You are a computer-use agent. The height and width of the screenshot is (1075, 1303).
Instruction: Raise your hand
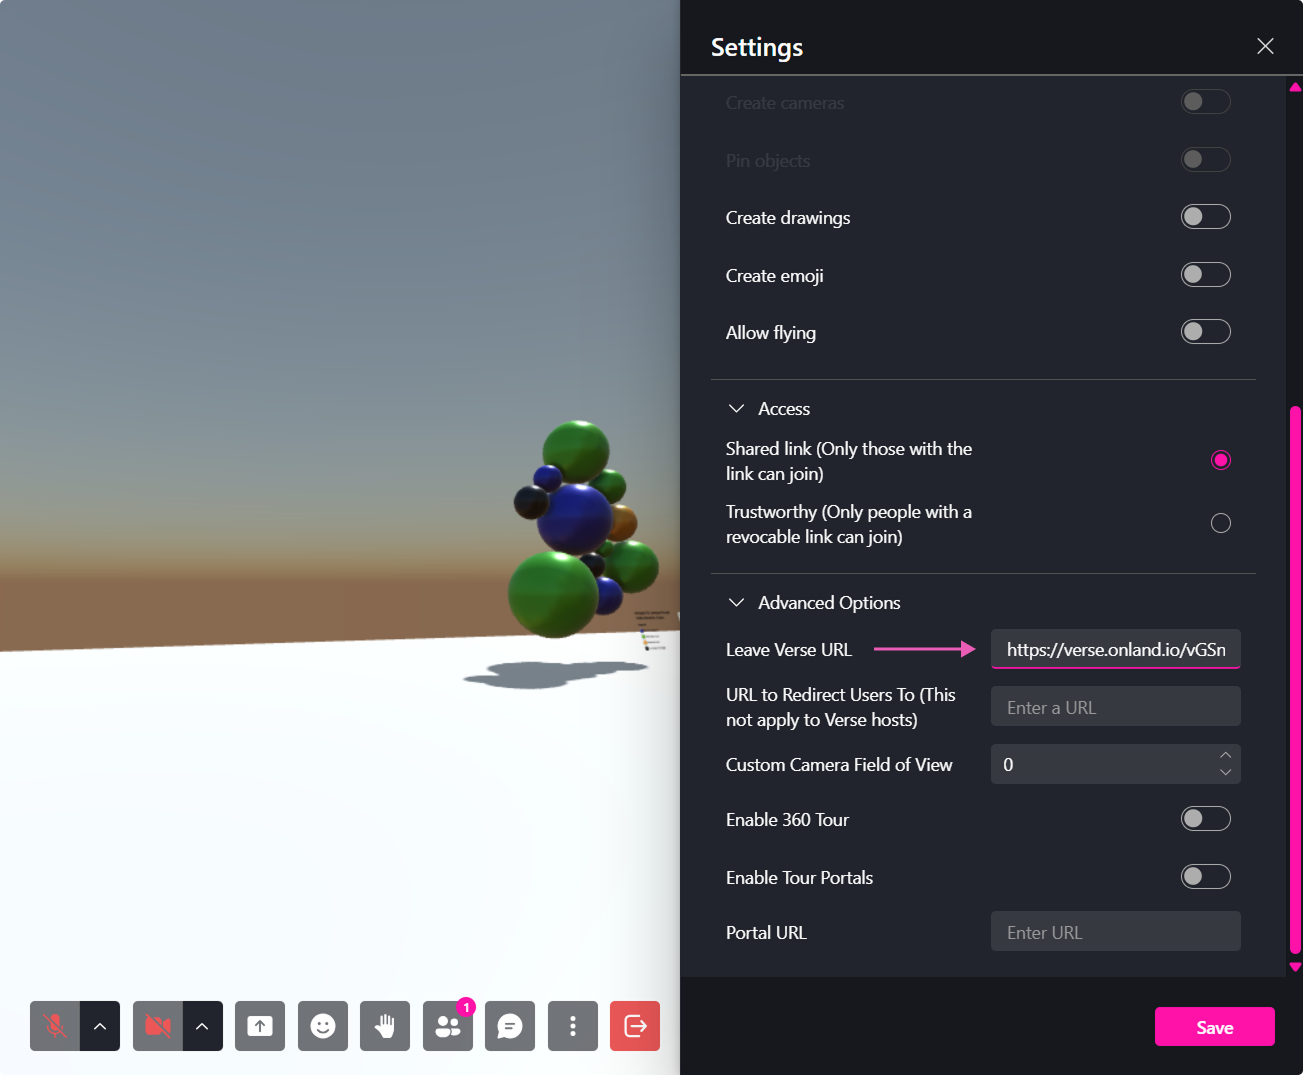coord(385,1026)
